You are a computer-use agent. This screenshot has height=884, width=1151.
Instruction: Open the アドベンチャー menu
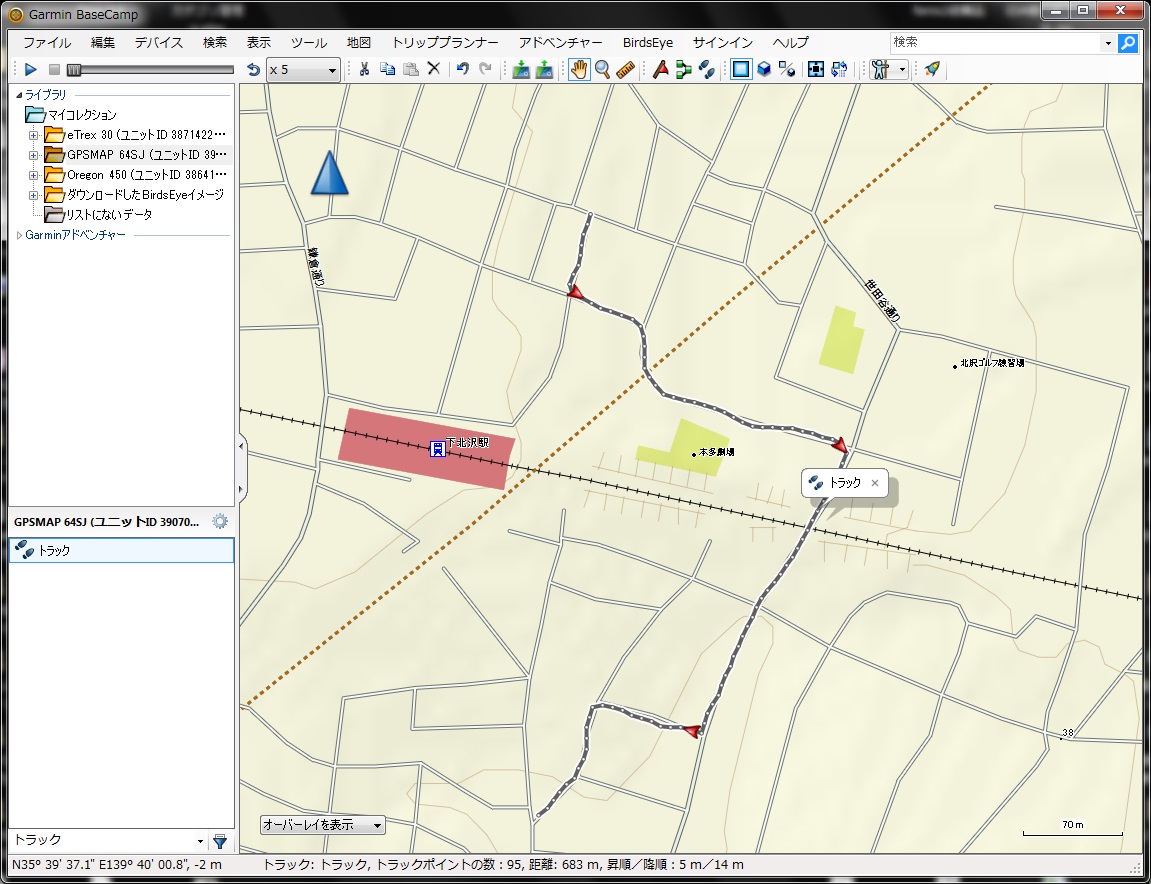[561, 43]
